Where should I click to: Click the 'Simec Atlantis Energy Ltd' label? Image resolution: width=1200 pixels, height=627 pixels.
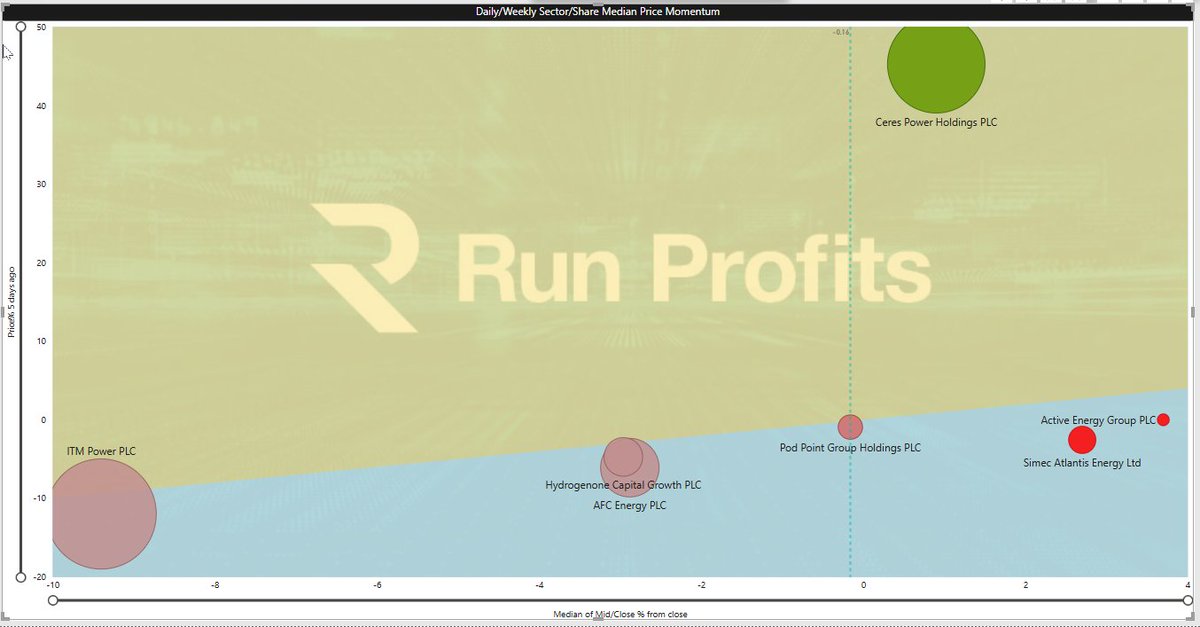(1082, 463)
